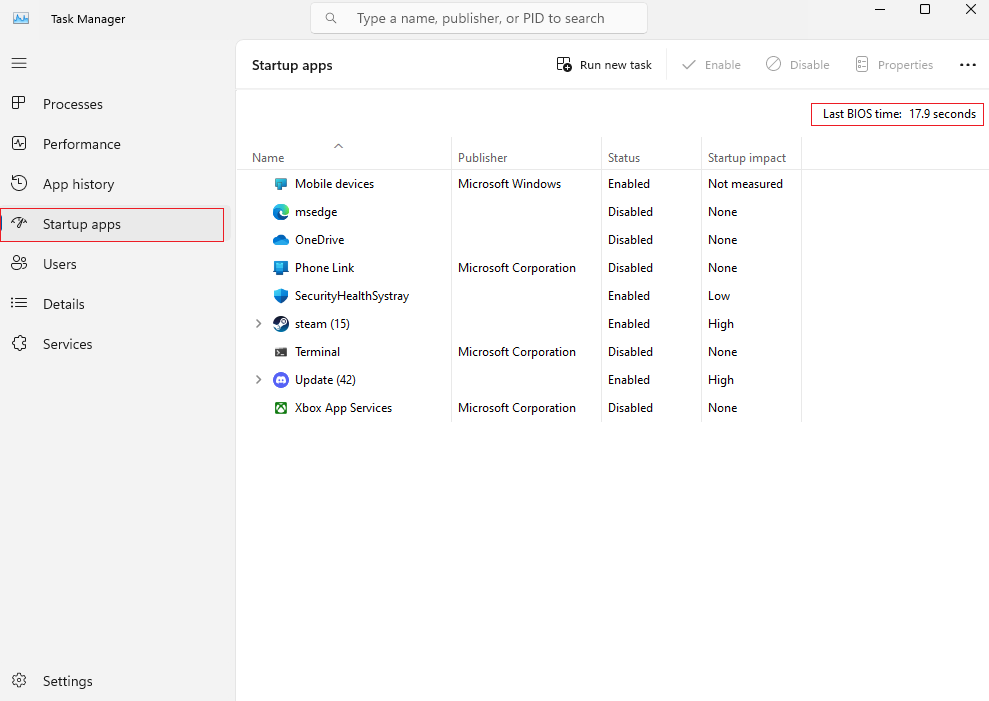The width and height of the screenshot is (989, 701).
Task: Click the search magnifier icon
Action: tap(331, 18)
